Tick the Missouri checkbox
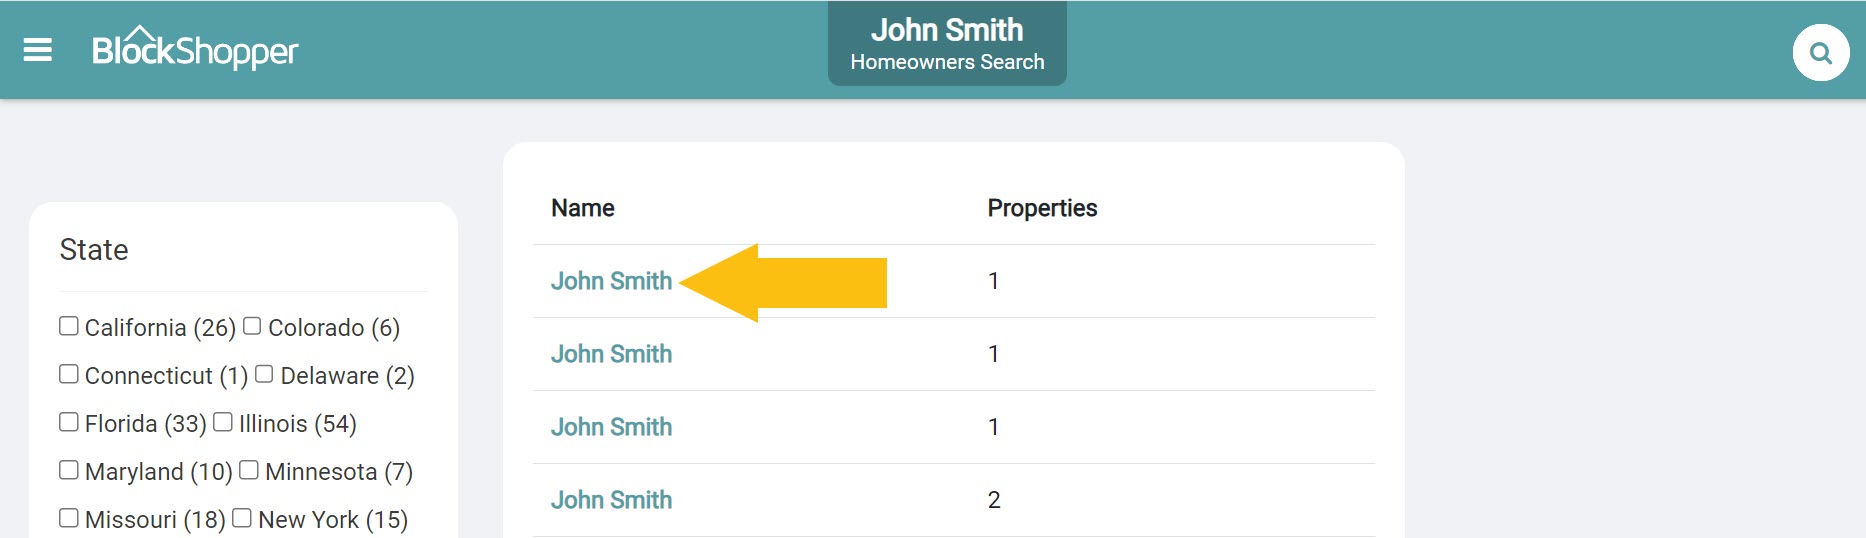1866x538 pixels. coord(69,518)
